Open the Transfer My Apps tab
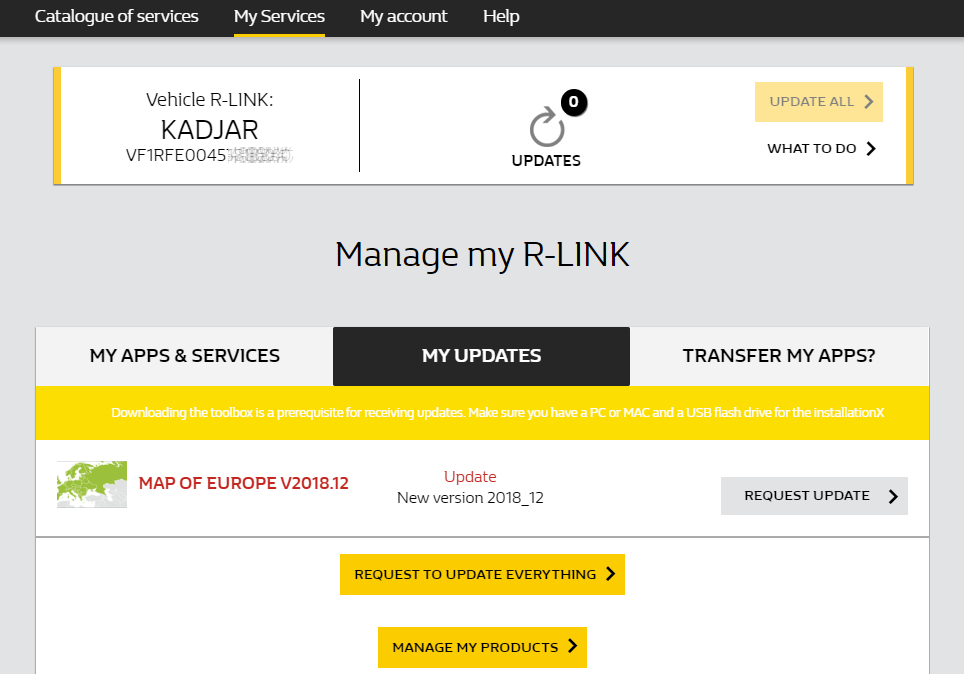Image resolution: width=964 pixels, height=674 pixels. [x=779, y=356]
